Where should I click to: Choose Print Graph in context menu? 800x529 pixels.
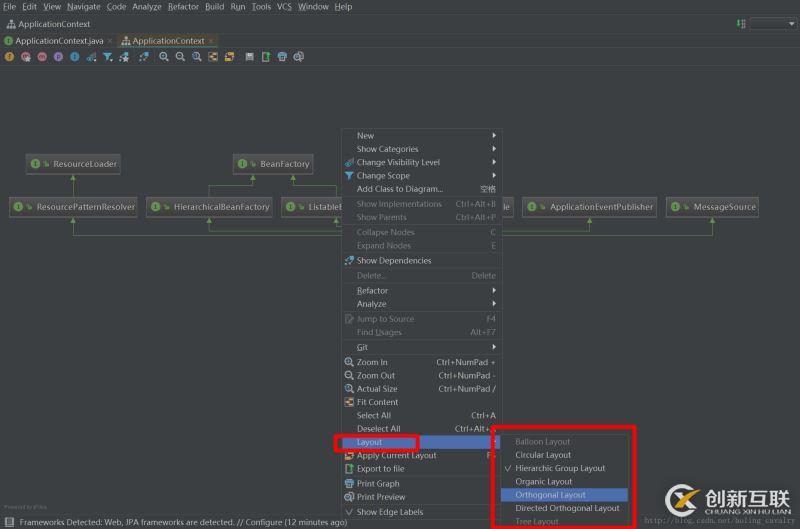[418, 483]
